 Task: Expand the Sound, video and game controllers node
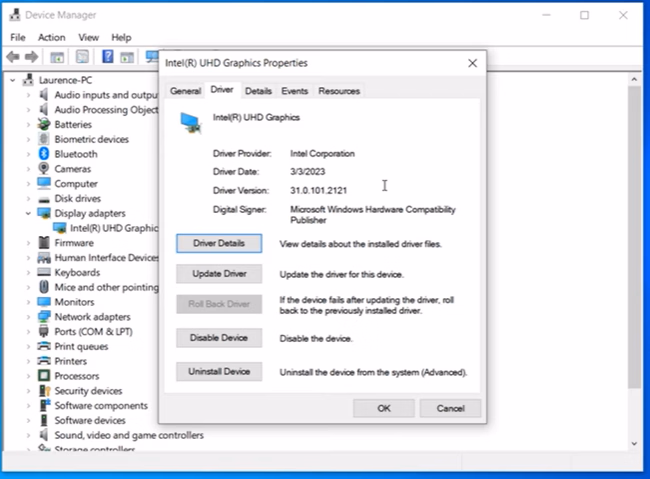tap(28, 435)
